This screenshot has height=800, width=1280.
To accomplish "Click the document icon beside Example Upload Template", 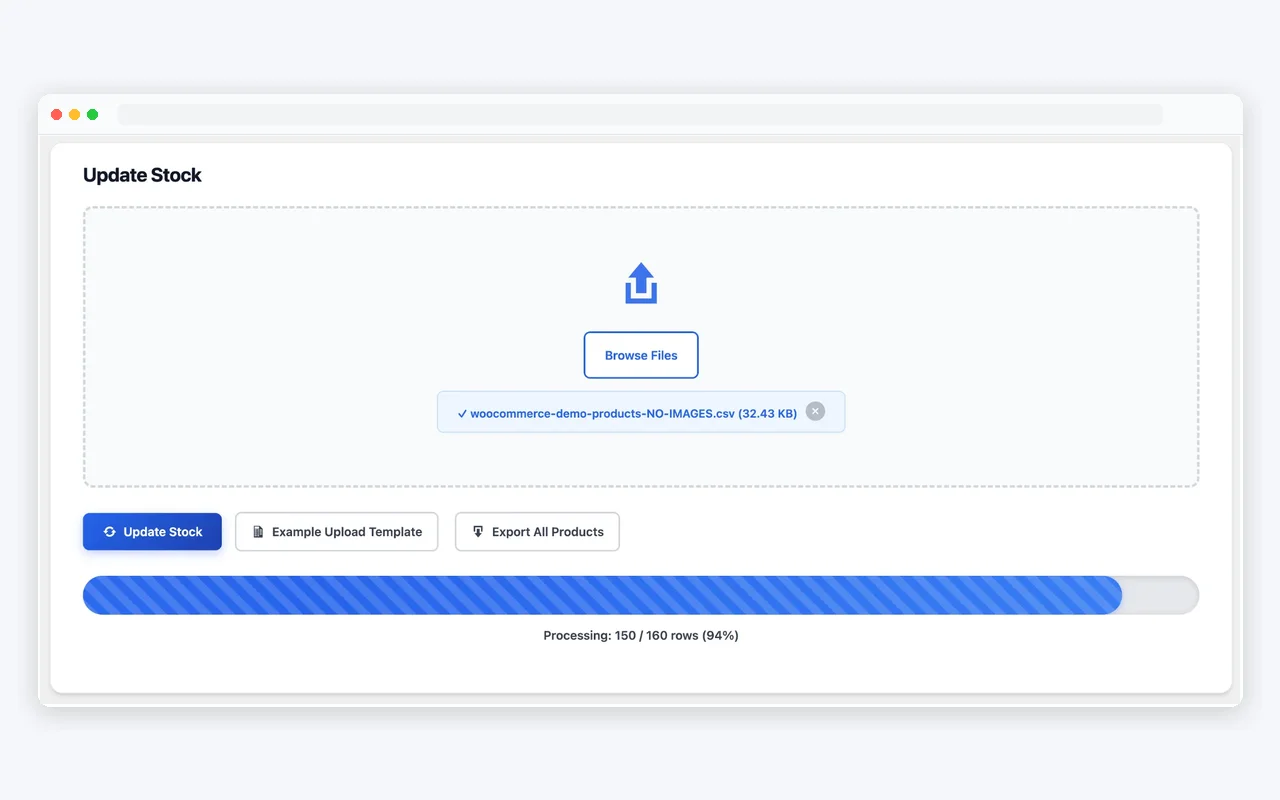I will tap(258, 531).
